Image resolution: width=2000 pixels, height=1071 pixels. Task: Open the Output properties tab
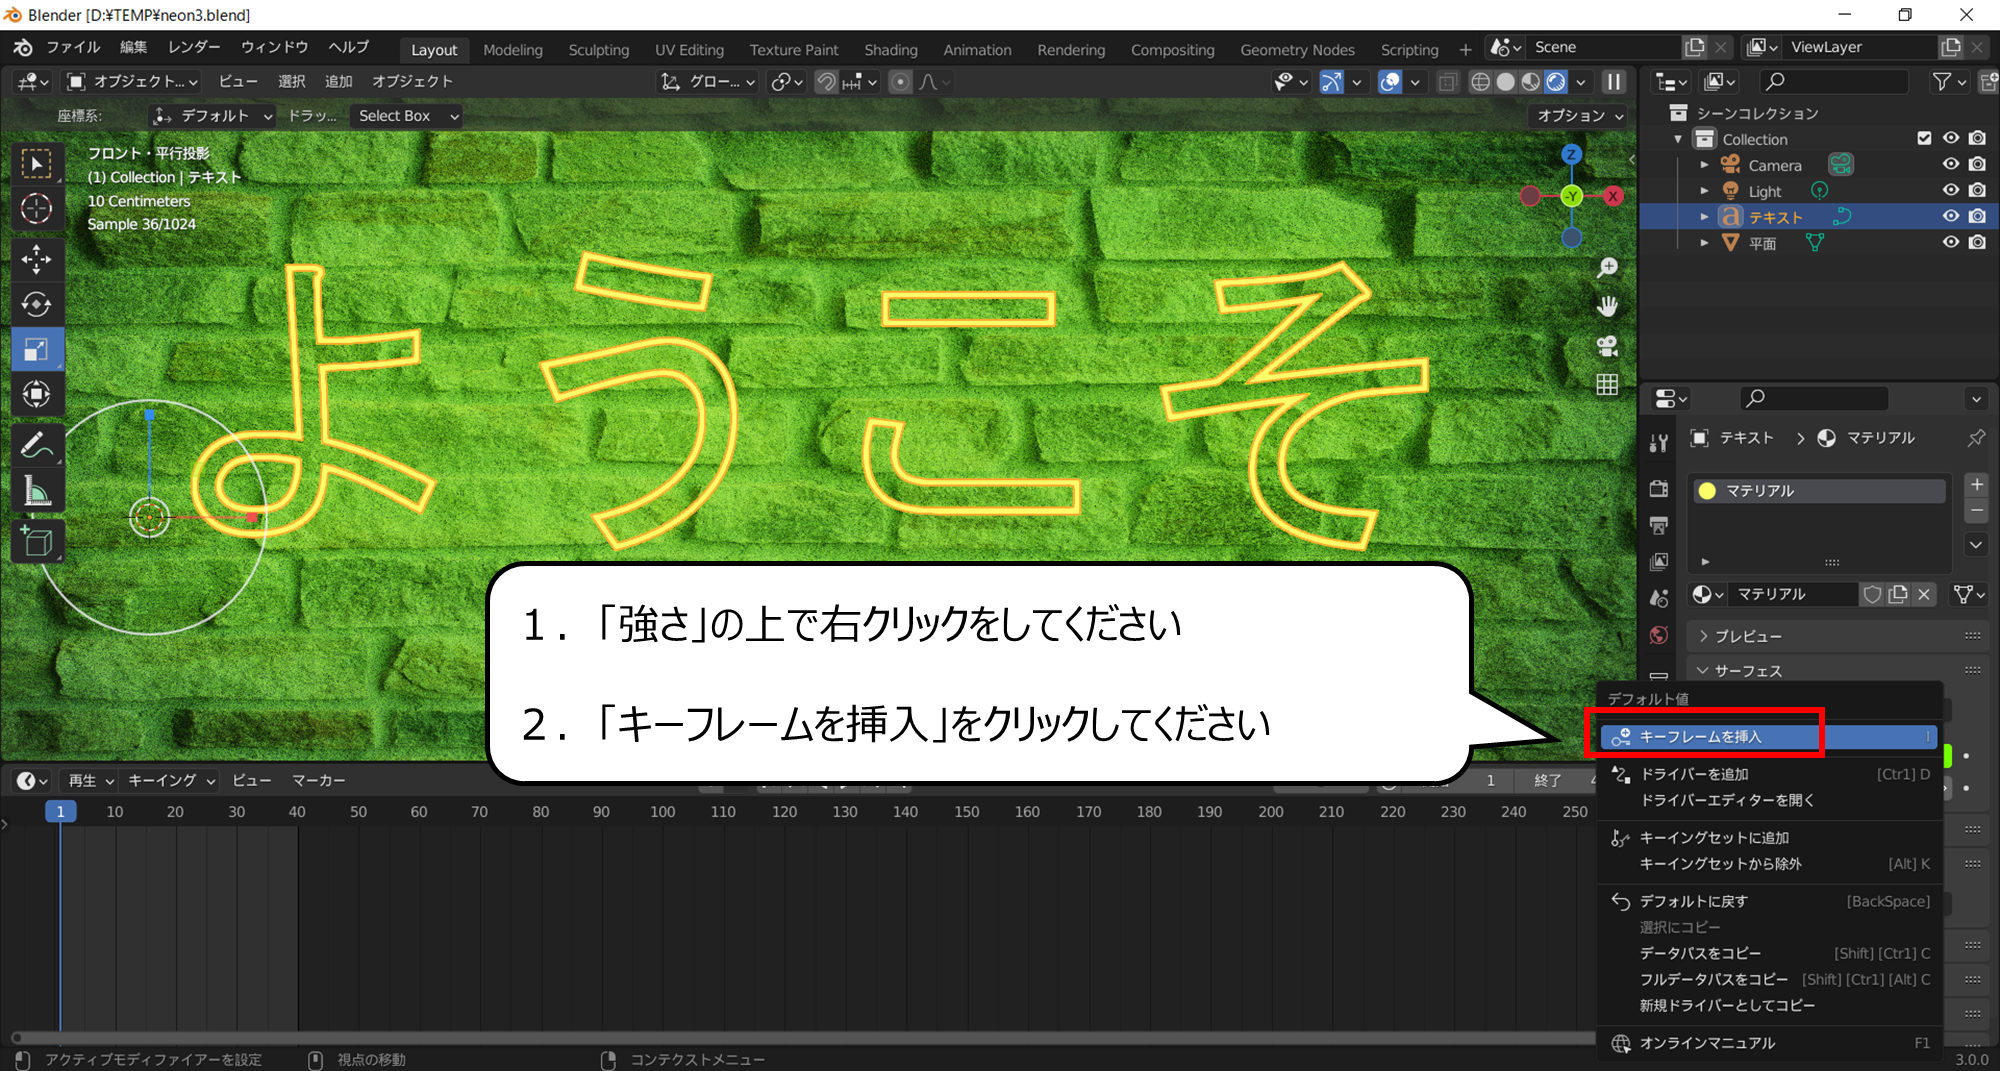1659,525
